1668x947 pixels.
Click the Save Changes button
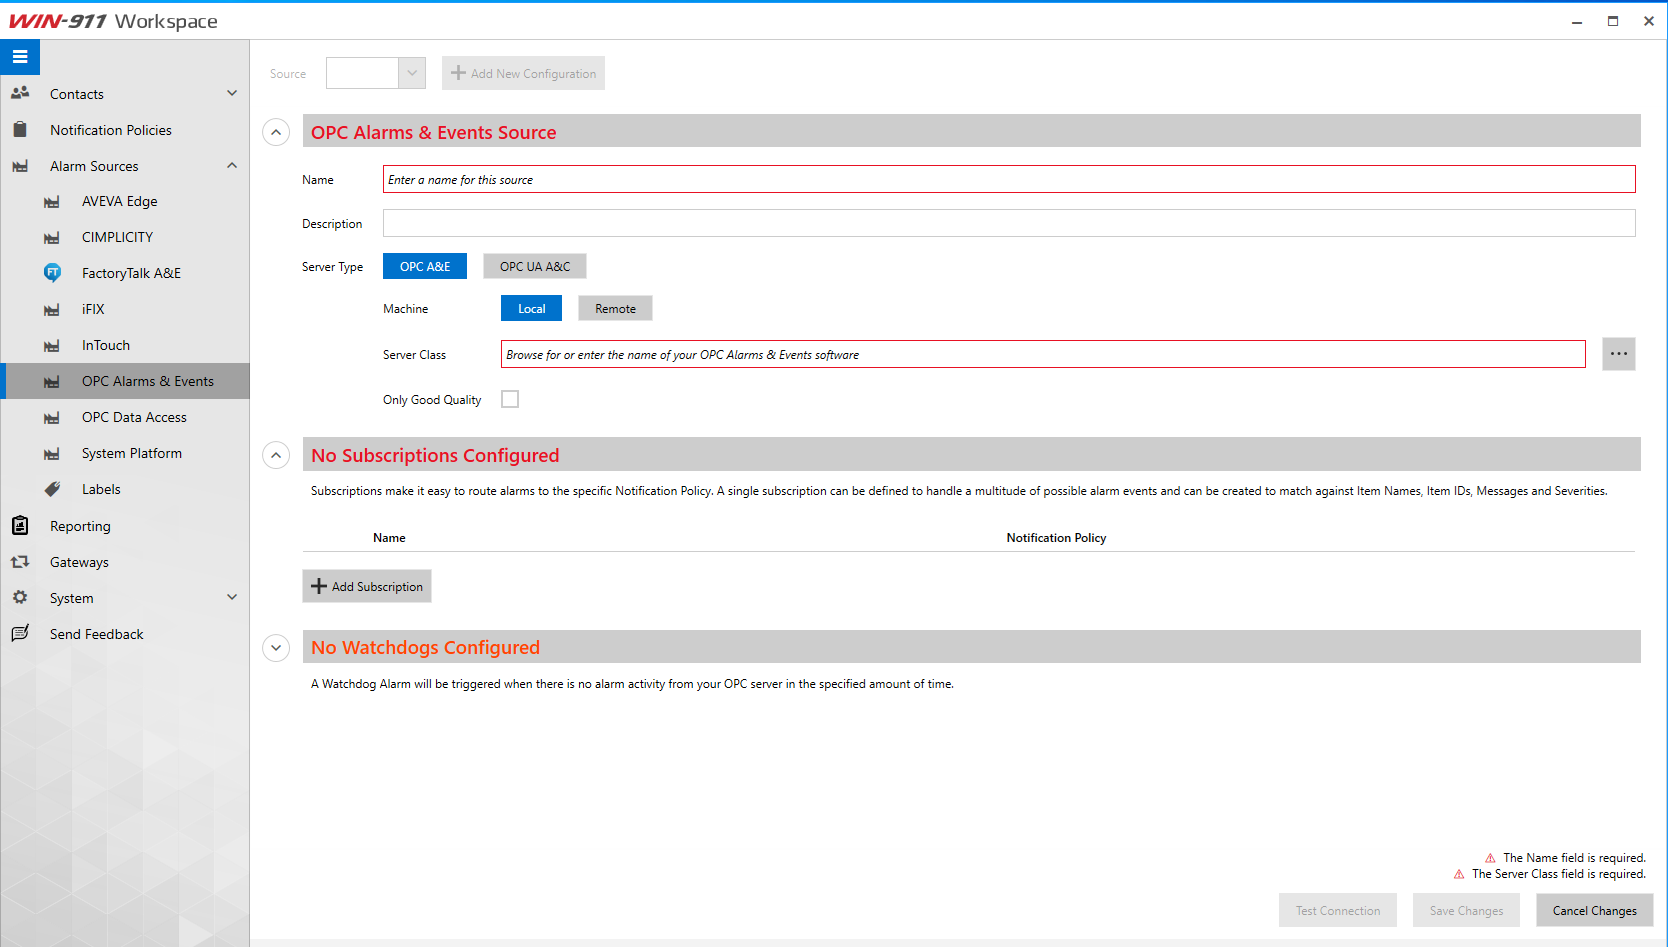[1466, 910]
